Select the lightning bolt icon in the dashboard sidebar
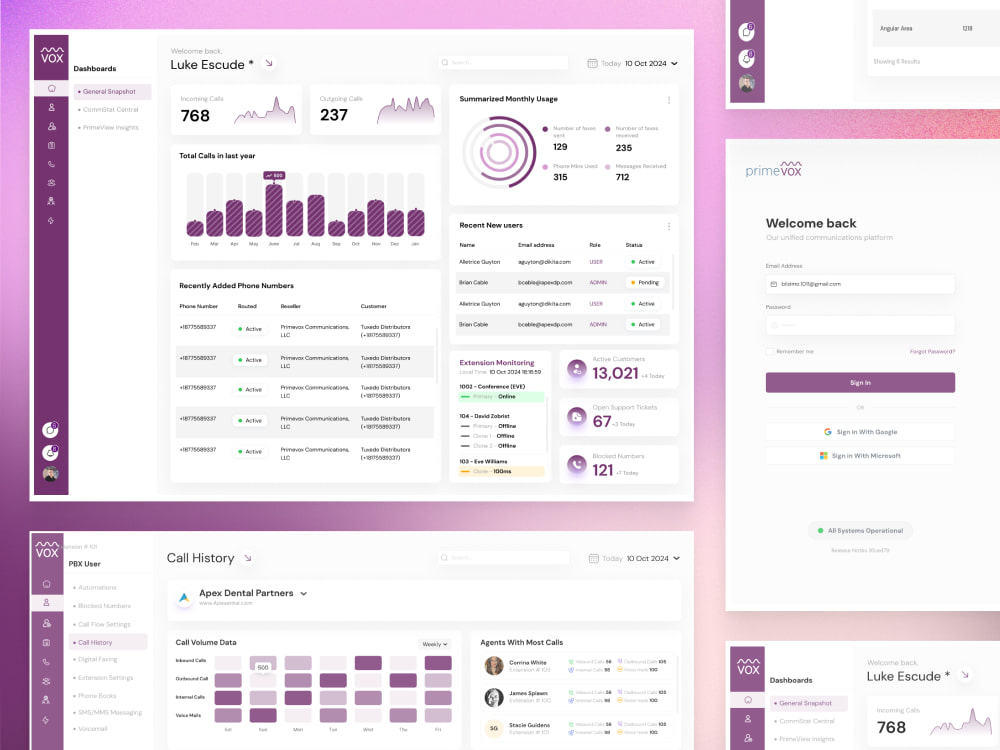This screenshot has height=750, width=1000. (52, 221)
